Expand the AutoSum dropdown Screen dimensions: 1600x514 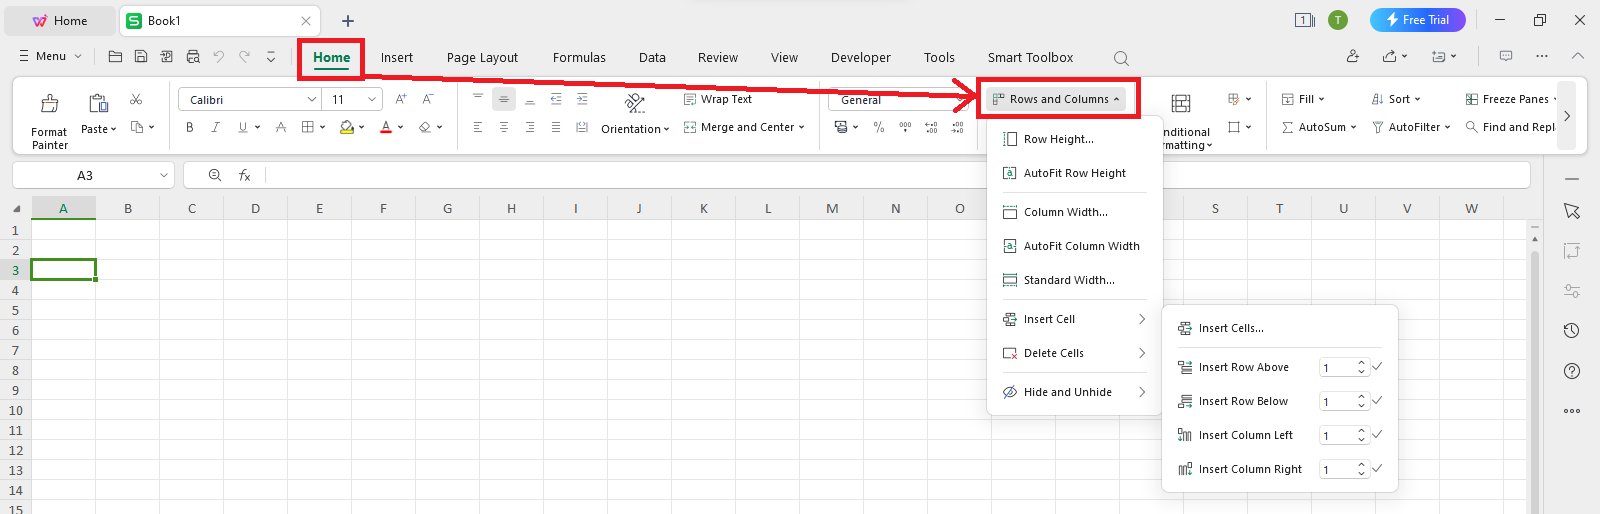(x=1353, y=127)
